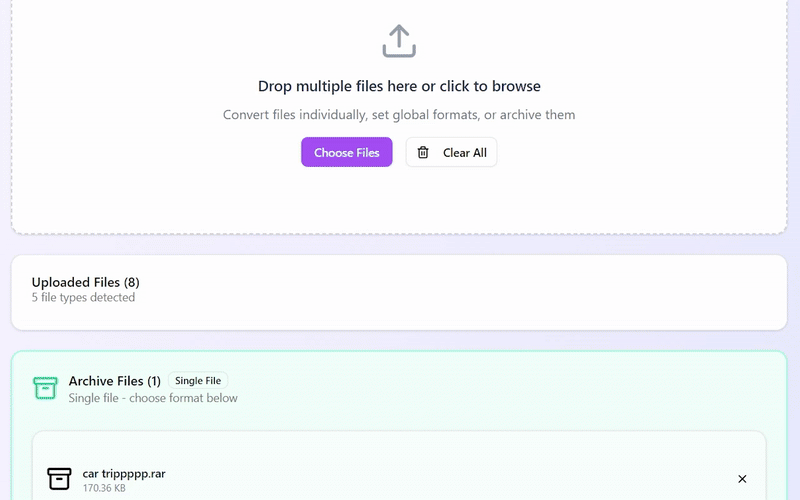Click the '5 file types detected' text
The height and width of the screenshot is (500, 800).
[83, 298]
